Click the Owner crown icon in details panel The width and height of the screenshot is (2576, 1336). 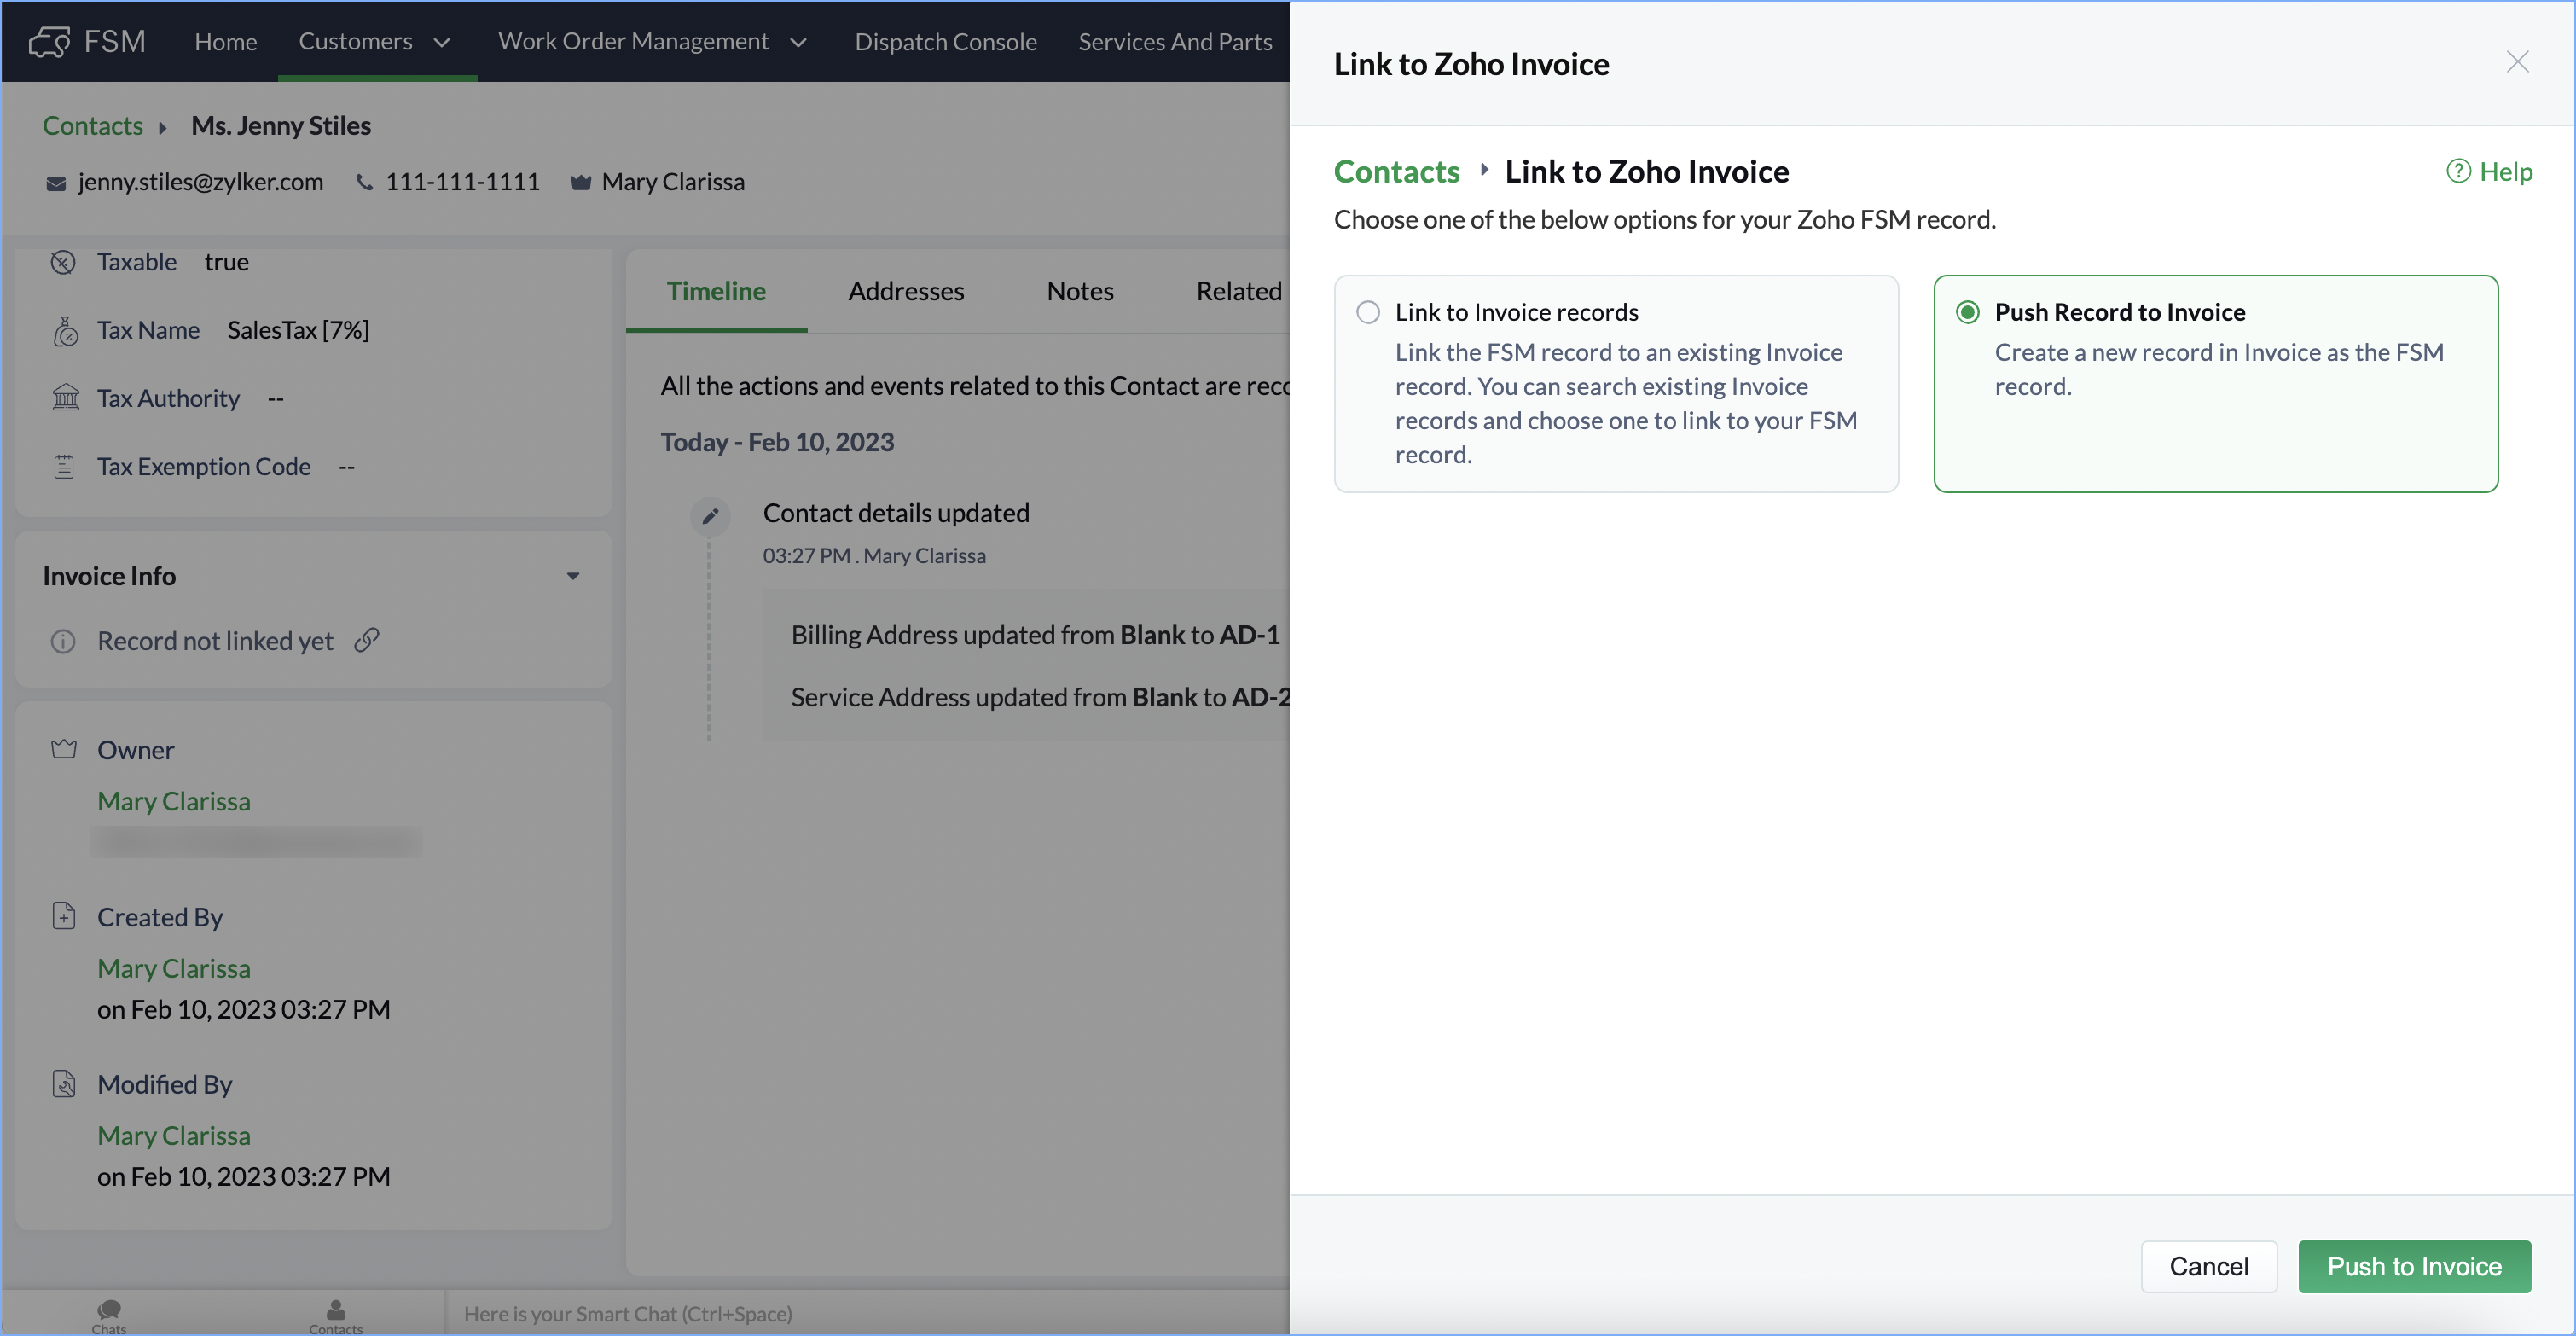(64, 749)
